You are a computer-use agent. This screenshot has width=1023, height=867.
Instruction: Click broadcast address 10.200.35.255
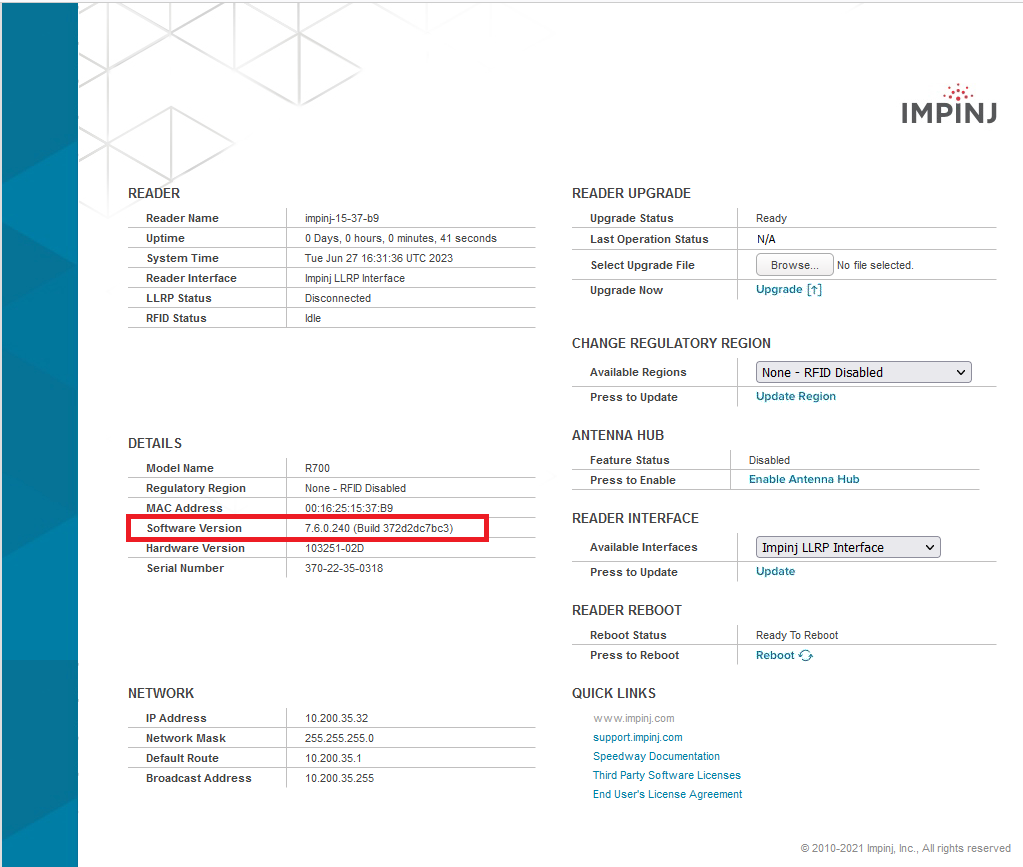point(339,778)
